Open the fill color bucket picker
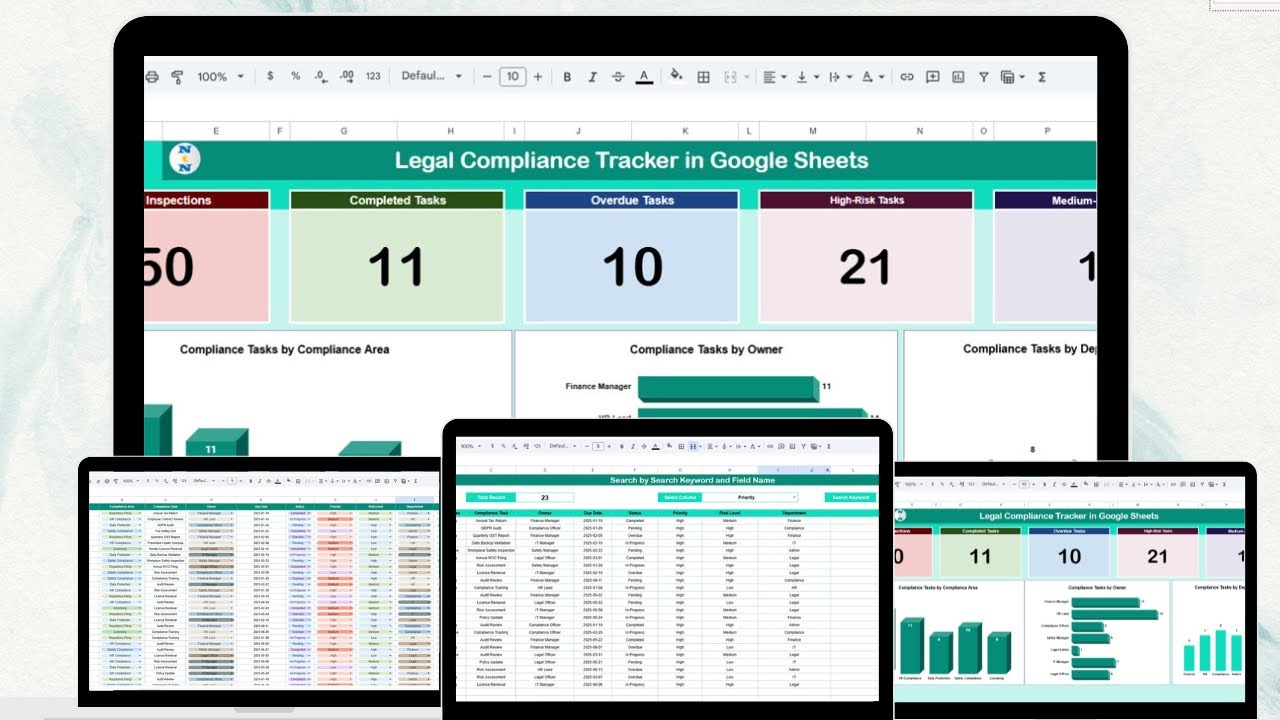The width and height of the screenshot is (1280, 720). pyautogui.click(x=676, y=76)
